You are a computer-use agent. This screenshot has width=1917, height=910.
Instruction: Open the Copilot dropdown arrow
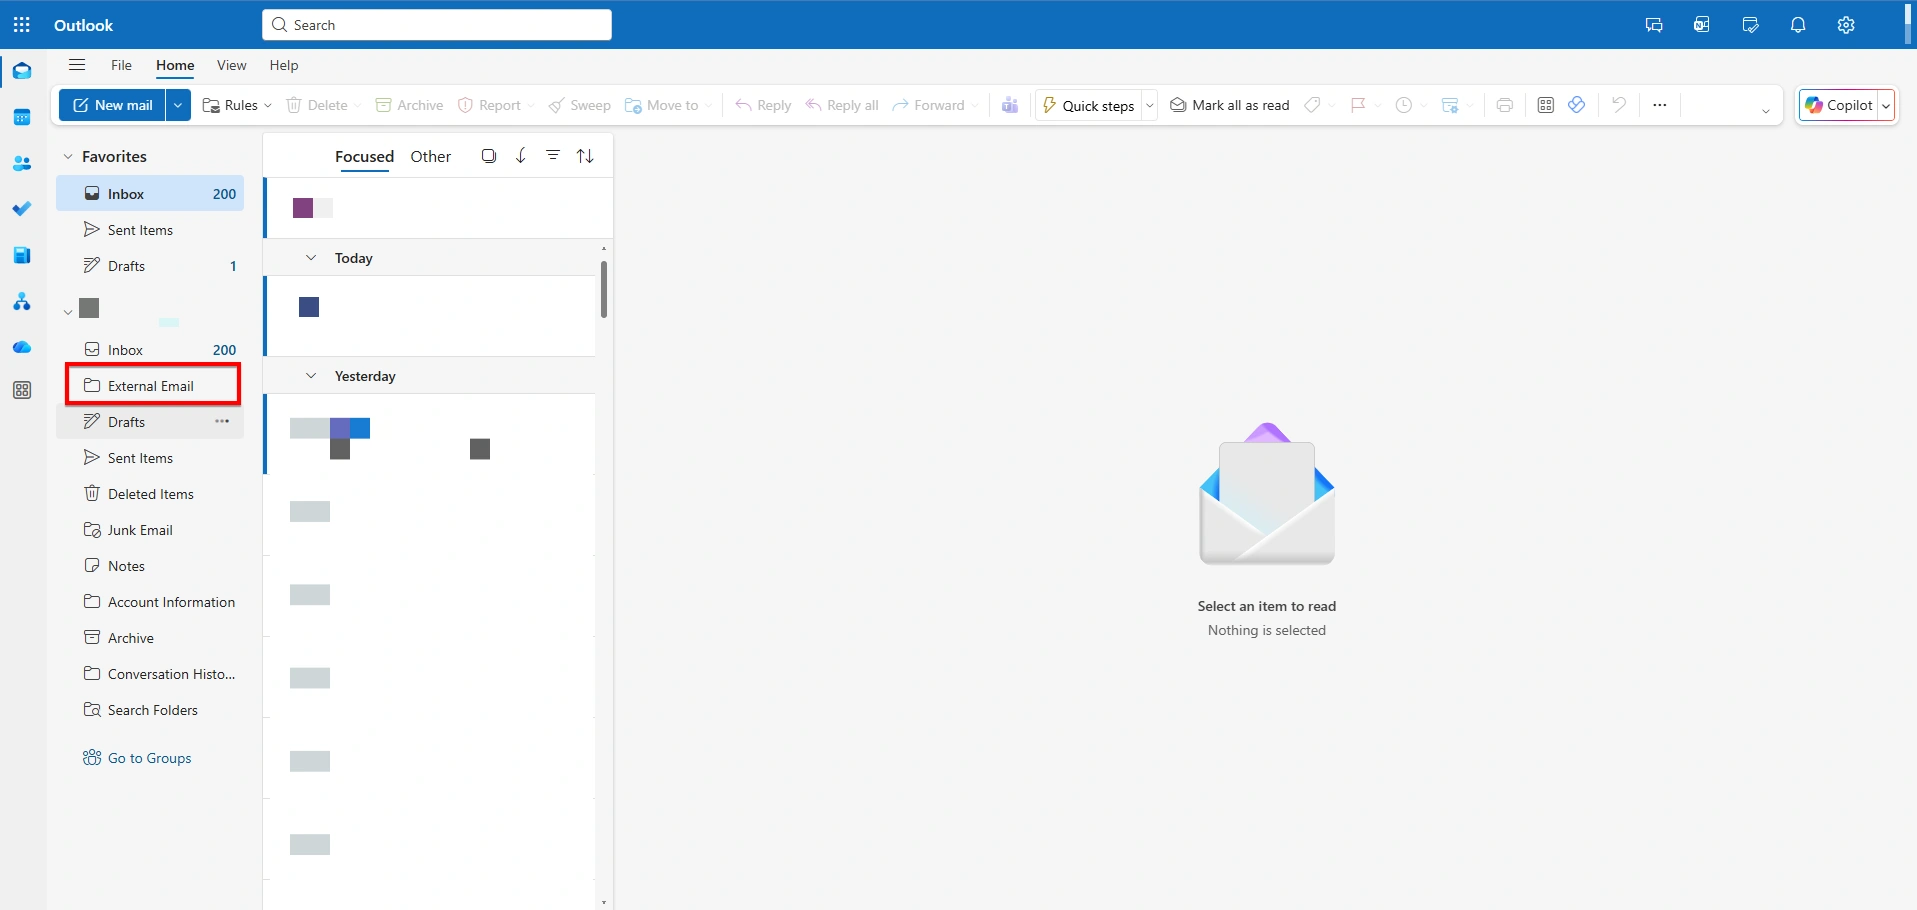pos(1886,105)
